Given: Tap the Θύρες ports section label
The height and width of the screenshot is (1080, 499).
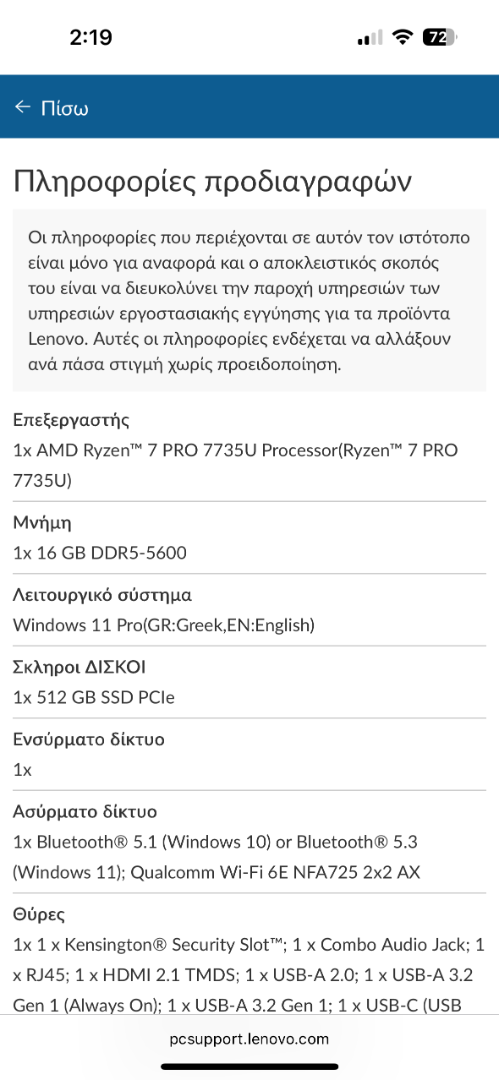Looking at the screenshot, I should tap(39, 915).
